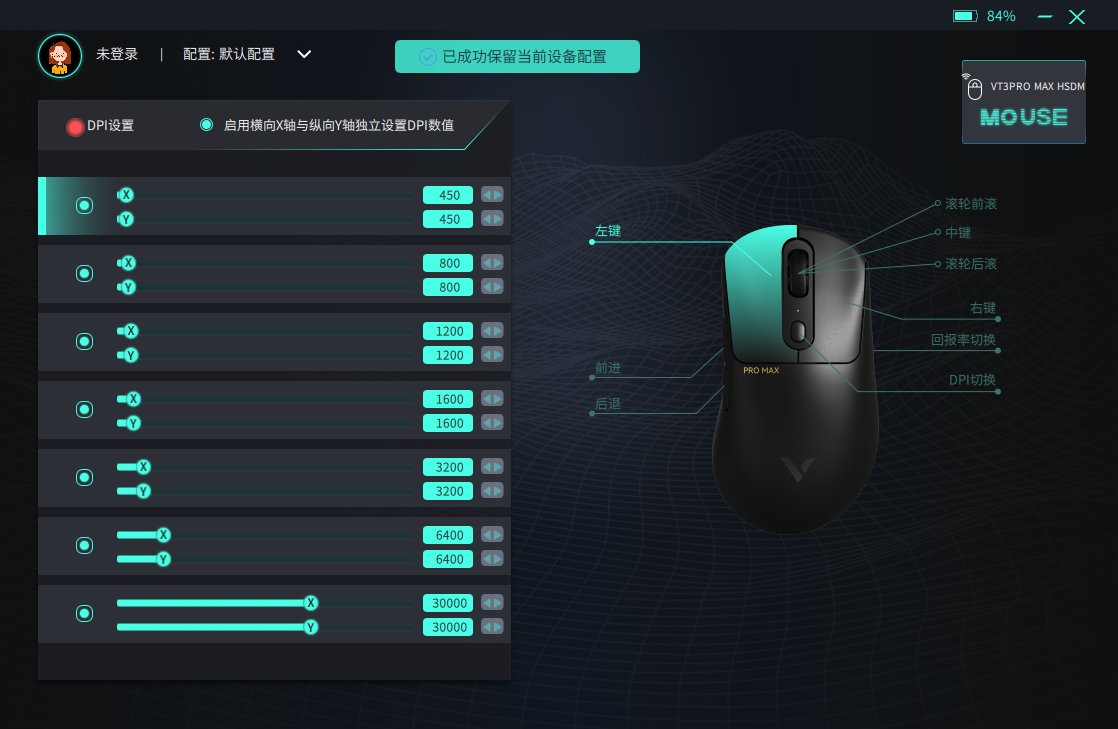The image size is (1118, 729).
Task: Click the red DPI设置 indicator dot
Action: pos(75,127)
